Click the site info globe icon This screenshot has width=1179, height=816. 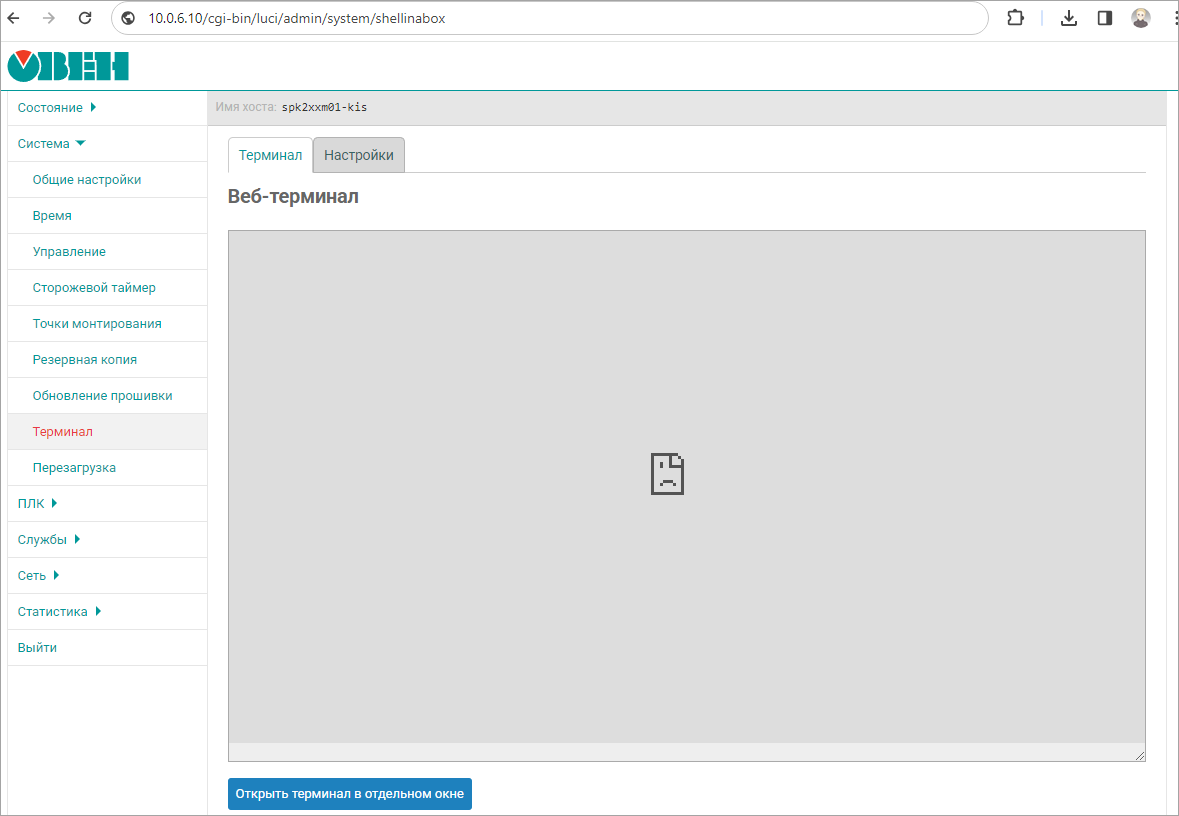(128, 18)
